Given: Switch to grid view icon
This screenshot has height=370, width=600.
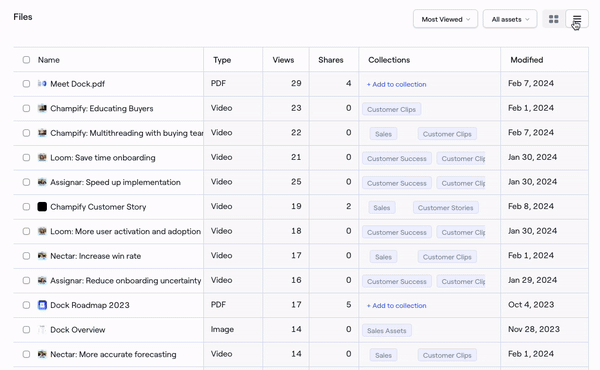Looking at the screenshot, I should click(x=553, y=19).
